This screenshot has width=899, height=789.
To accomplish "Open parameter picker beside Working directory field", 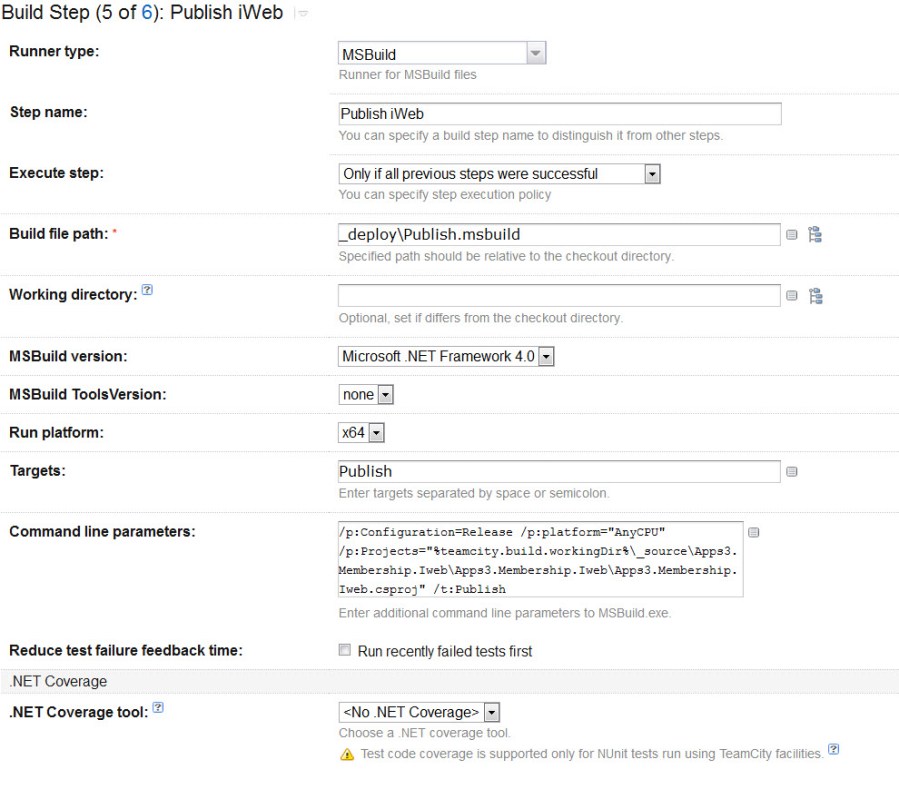I will (792, 296).
